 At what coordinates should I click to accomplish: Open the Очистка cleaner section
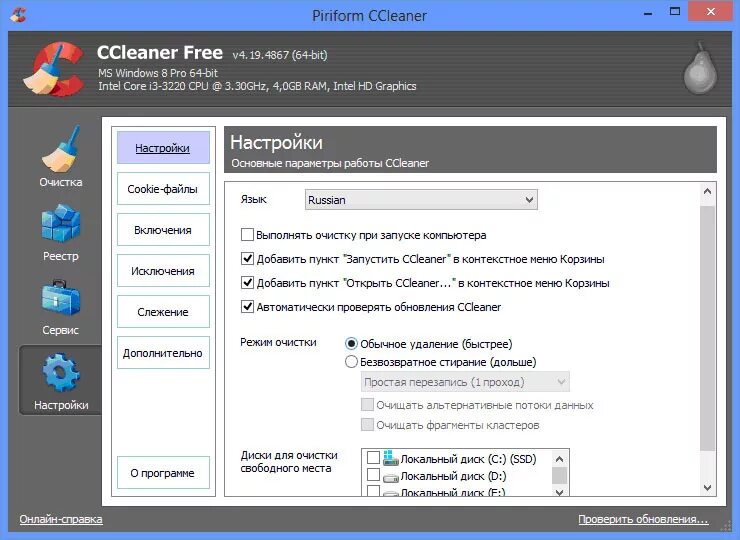click(x=60, y=157)
